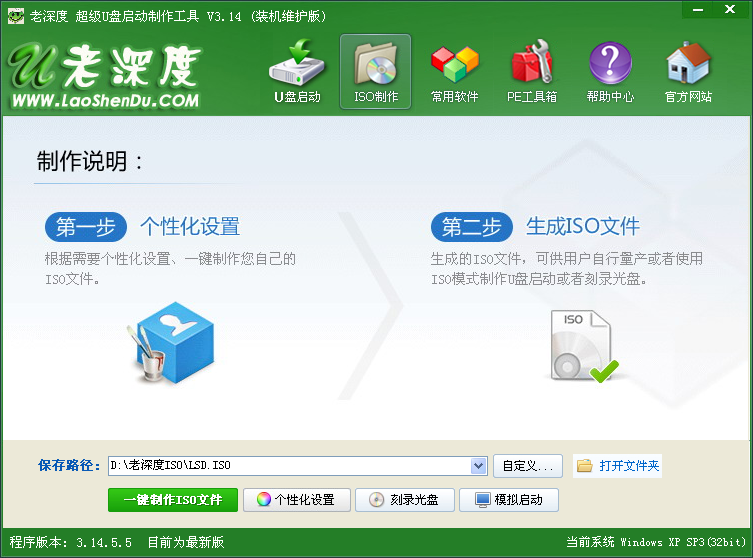Open the 帮助中心 tab
The height and width of the screenshot is (558, 753).
pos(610,72)
